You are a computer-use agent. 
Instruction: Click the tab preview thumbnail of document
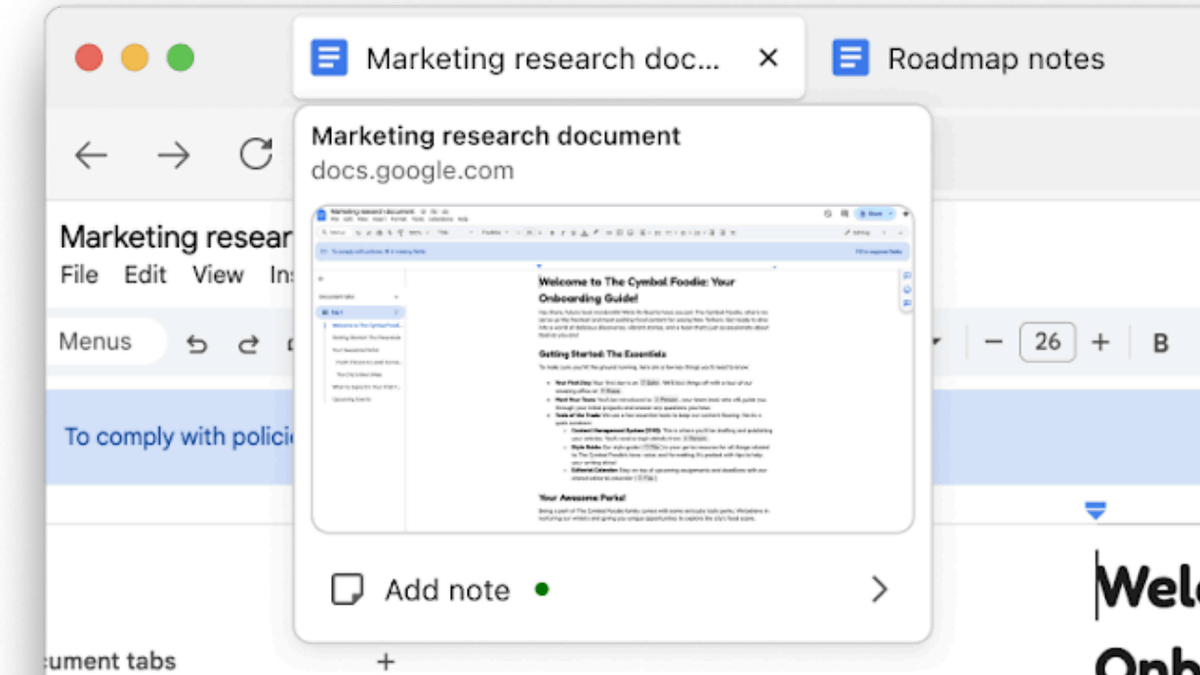point(612,369)
